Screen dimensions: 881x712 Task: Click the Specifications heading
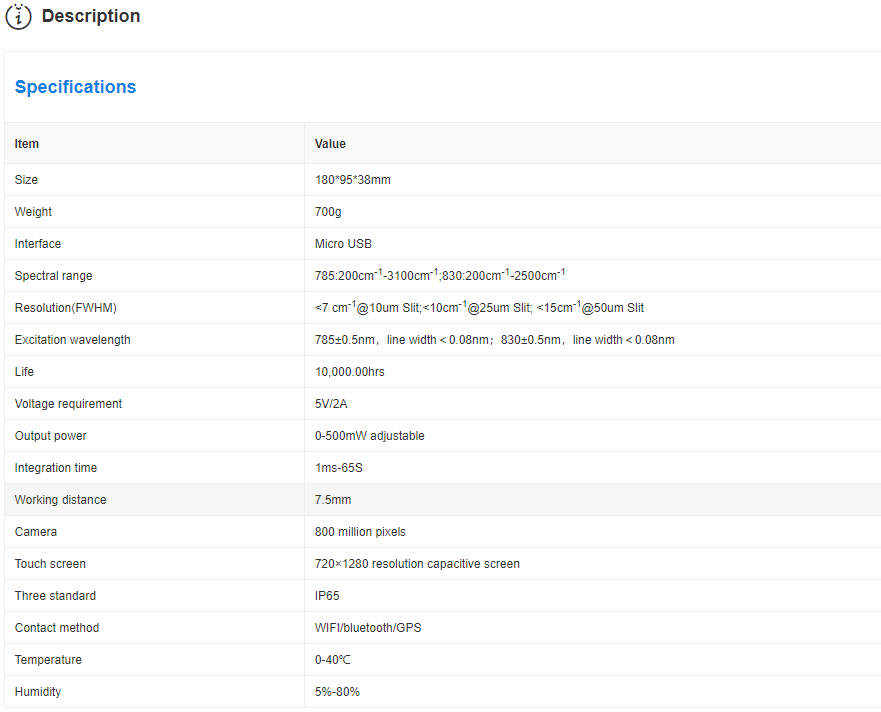75,87
